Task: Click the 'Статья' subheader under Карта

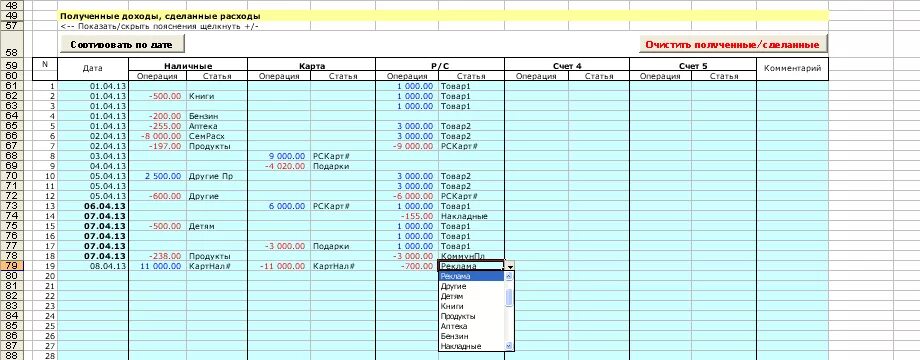Action: pos(343,76)
